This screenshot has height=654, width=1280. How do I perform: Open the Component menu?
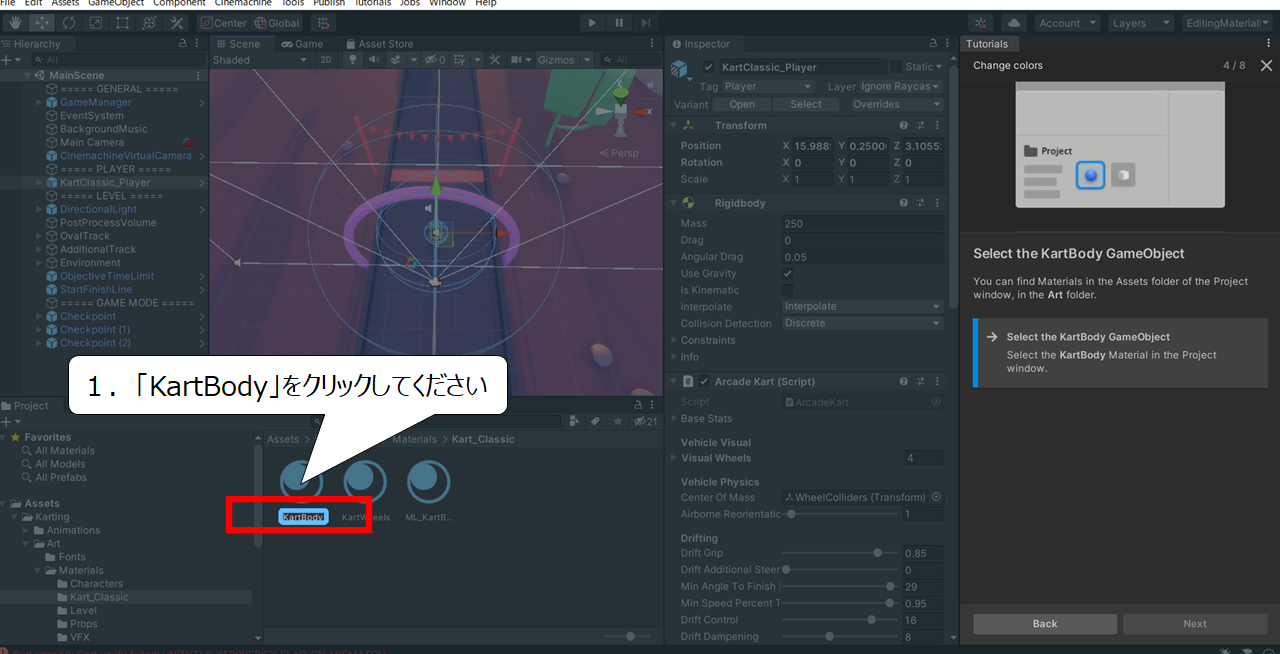179,3
